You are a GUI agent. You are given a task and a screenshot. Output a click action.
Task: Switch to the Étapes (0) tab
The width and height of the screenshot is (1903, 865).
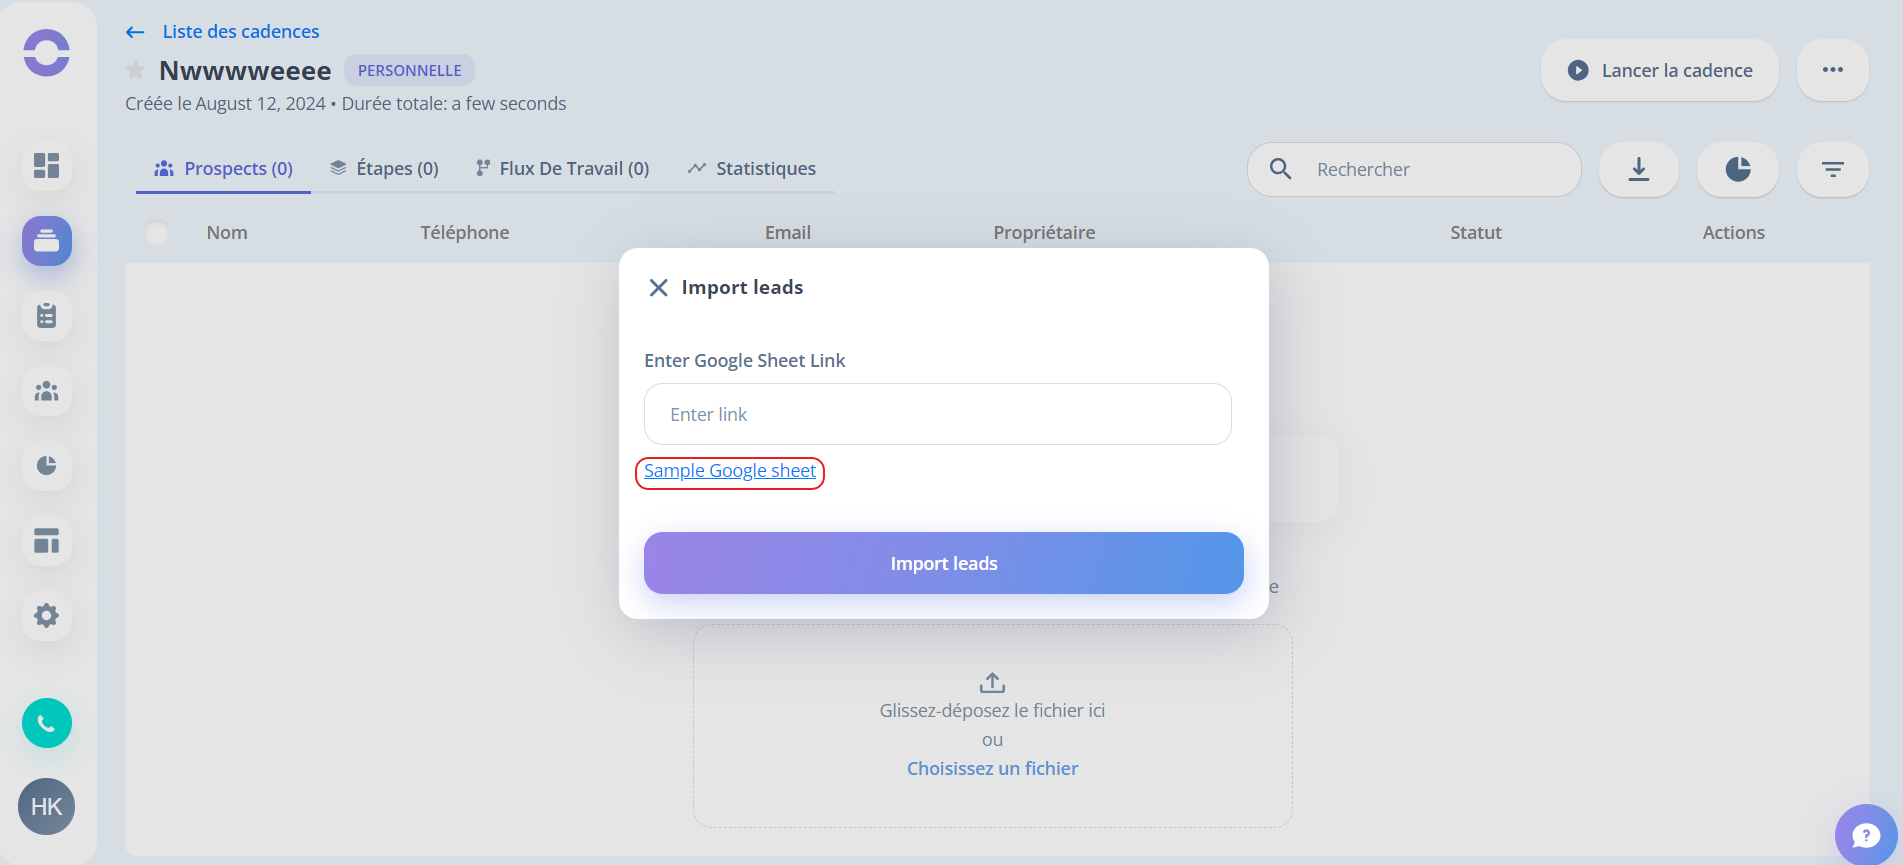[384, 168]
